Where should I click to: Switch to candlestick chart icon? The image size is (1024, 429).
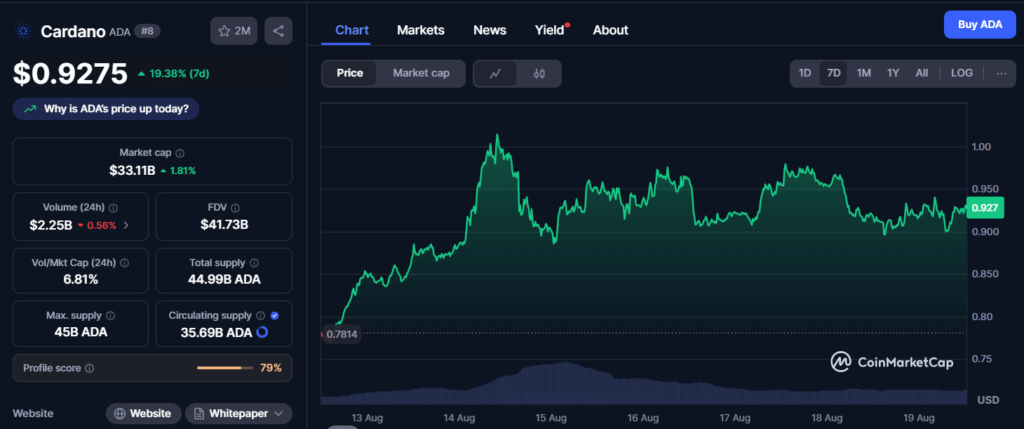click(539, 74)
